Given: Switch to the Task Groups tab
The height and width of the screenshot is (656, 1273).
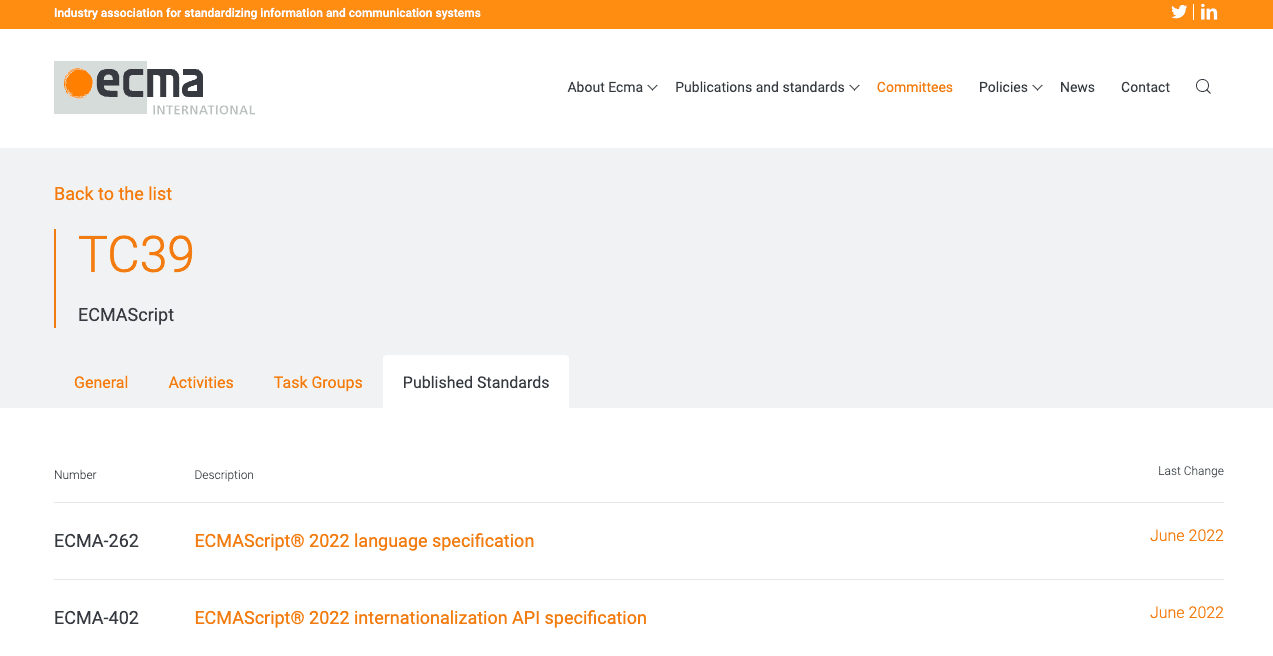Looking at the screenshot, I should coord(318,382).
